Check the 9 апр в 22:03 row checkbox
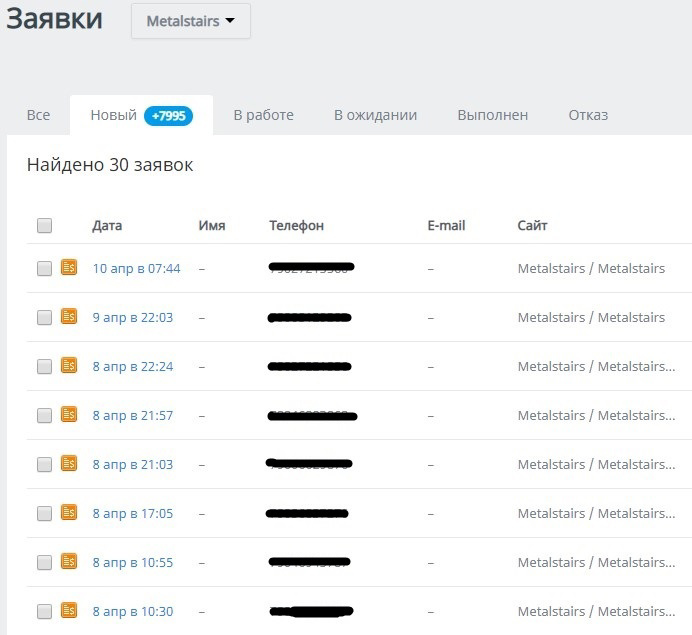692x635 pixels. coord(45,317)
